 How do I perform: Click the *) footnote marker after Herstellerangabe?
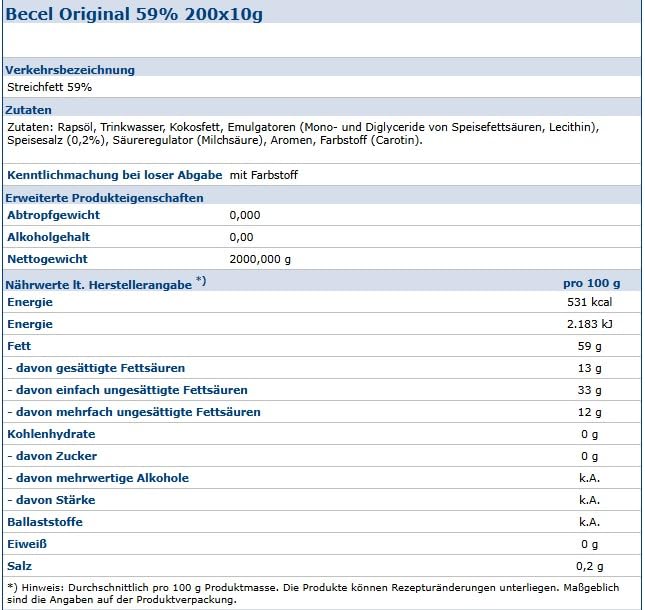201,281
